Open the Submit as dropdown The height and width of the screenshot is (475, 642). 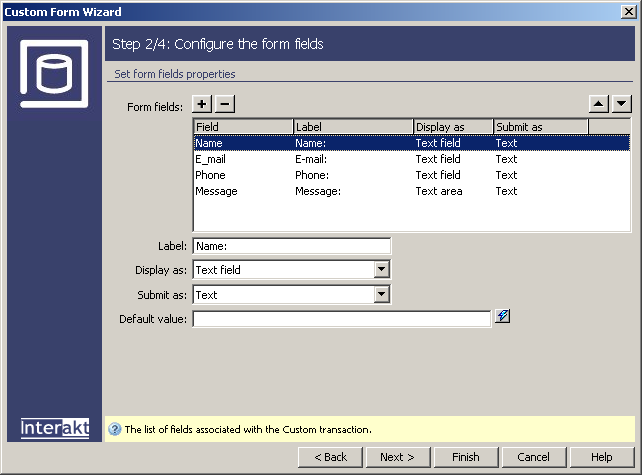point(381,295)
